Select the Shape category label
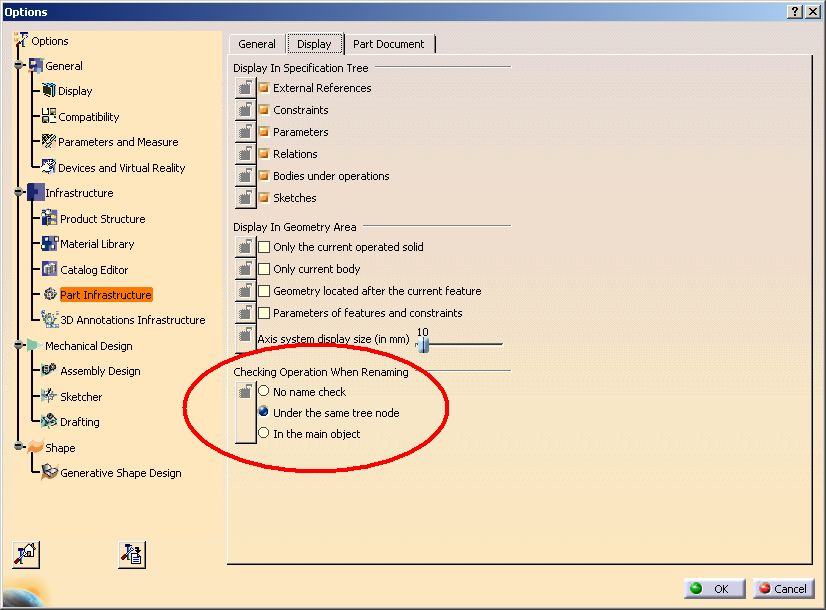The height and width of the screenshot is (610, 826). tap(60, 448)
